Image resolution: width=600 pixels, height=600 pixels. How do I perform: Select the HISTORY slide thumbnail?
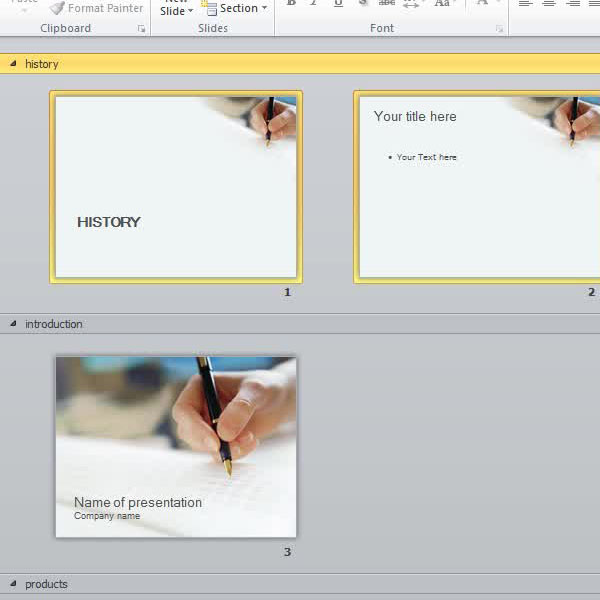[x=176, y=187]
